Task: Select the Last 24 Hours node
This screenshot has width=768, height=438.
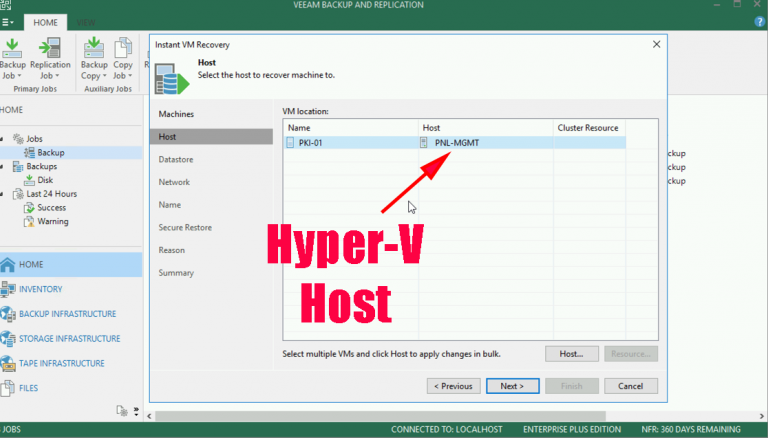Action: tap(51, 194)
